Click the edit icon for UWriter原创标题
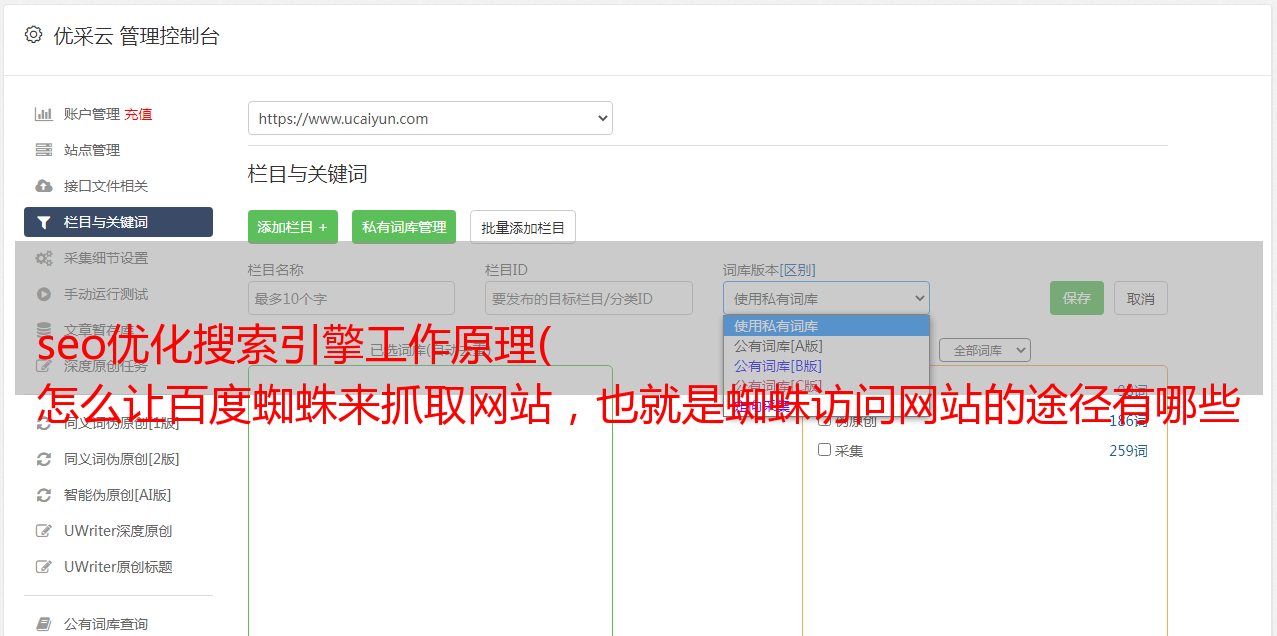This screenshot has width=1277, height=636. pyautogui.click(x=44, y=567)
